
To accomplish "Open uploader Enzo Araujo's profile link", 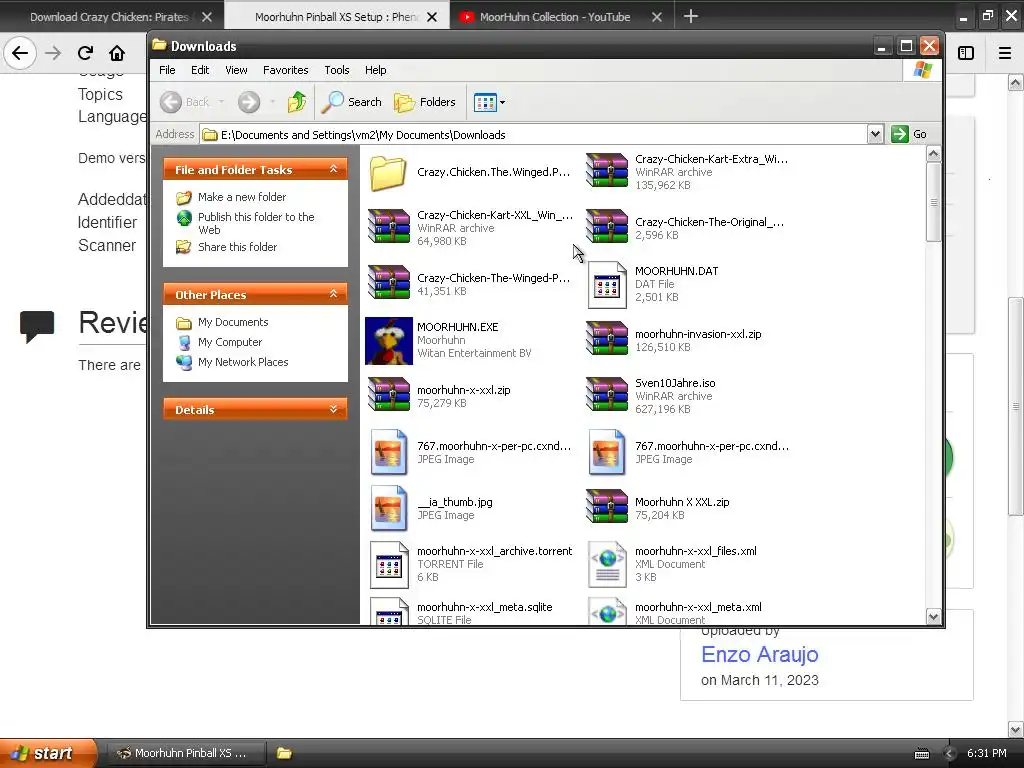I will 760,654.
